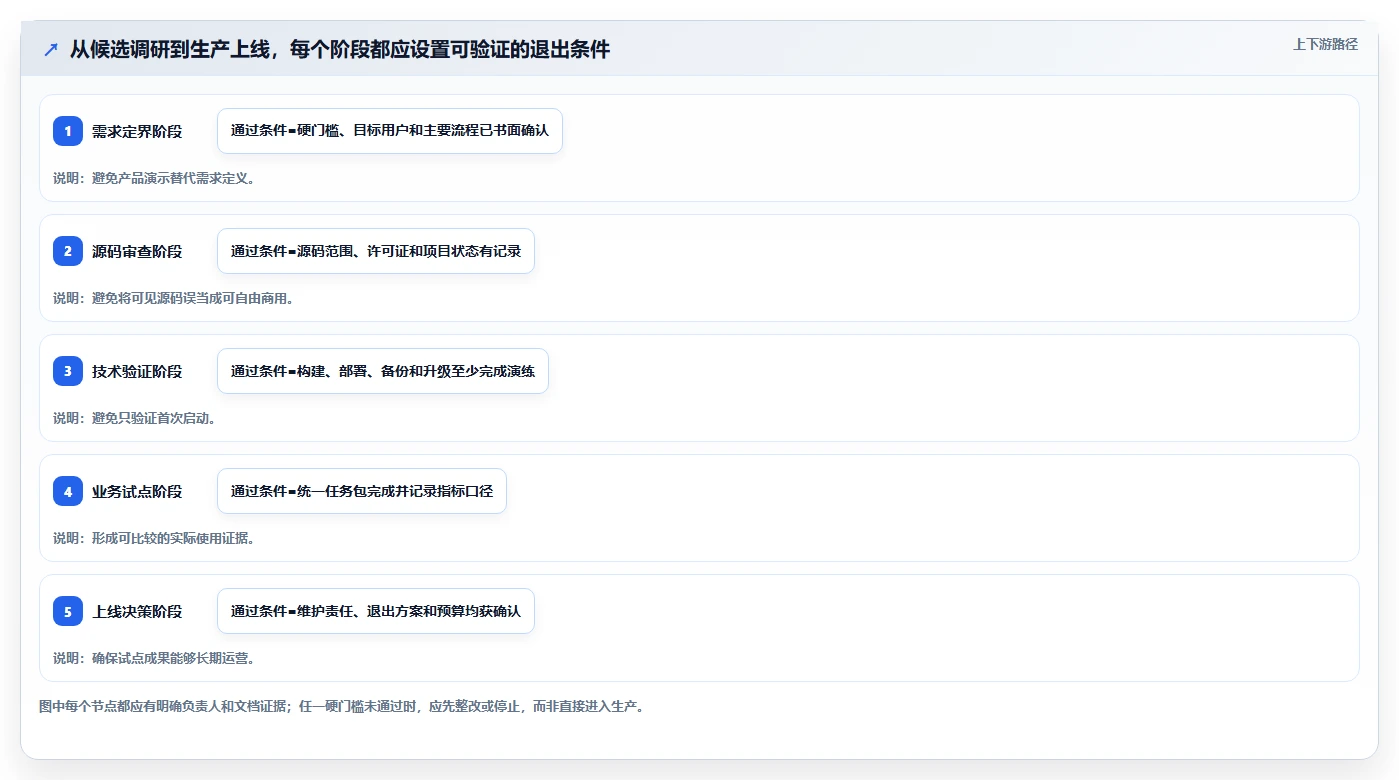
Task: Click step number badge 2
Action: 68,251
